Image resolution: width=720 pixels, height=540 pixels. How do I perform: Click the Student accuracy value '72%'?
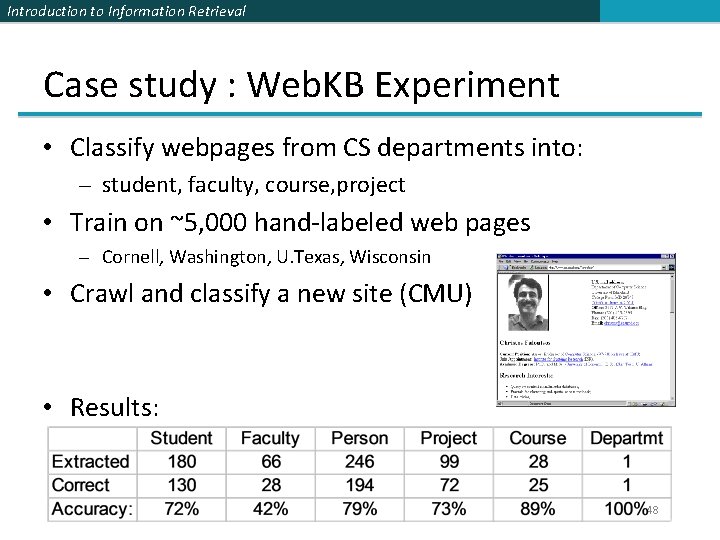click(x=182, y=509)
